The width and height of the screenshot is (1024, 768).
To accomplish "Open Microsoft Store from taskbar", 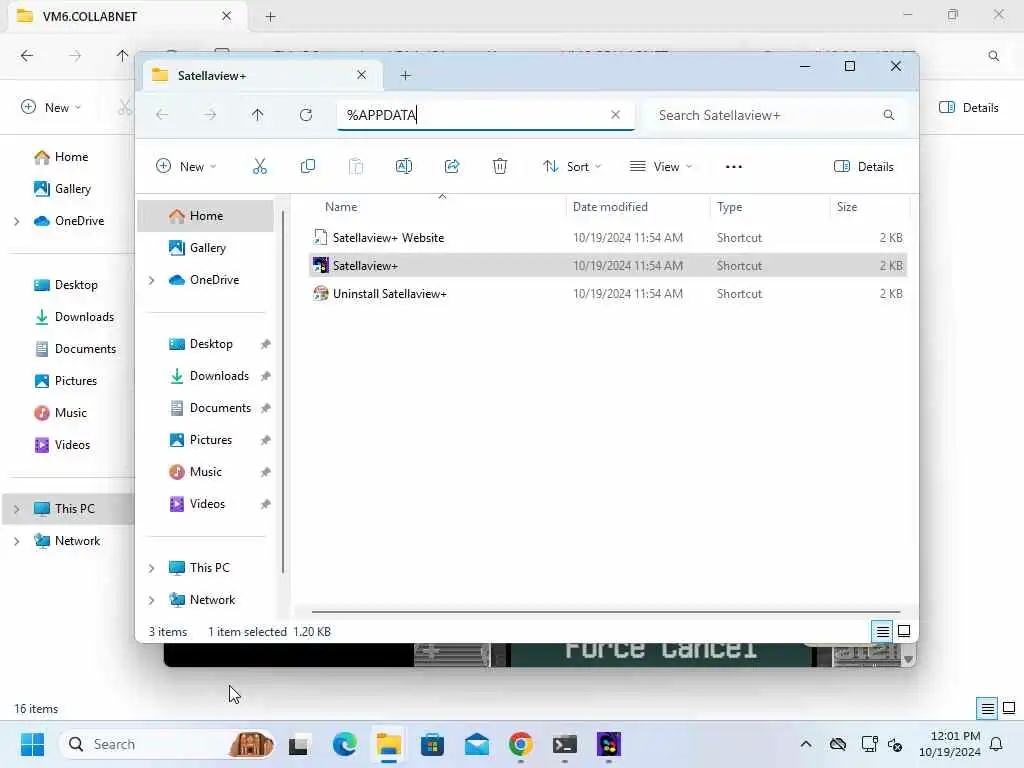I will click(432, 744).
